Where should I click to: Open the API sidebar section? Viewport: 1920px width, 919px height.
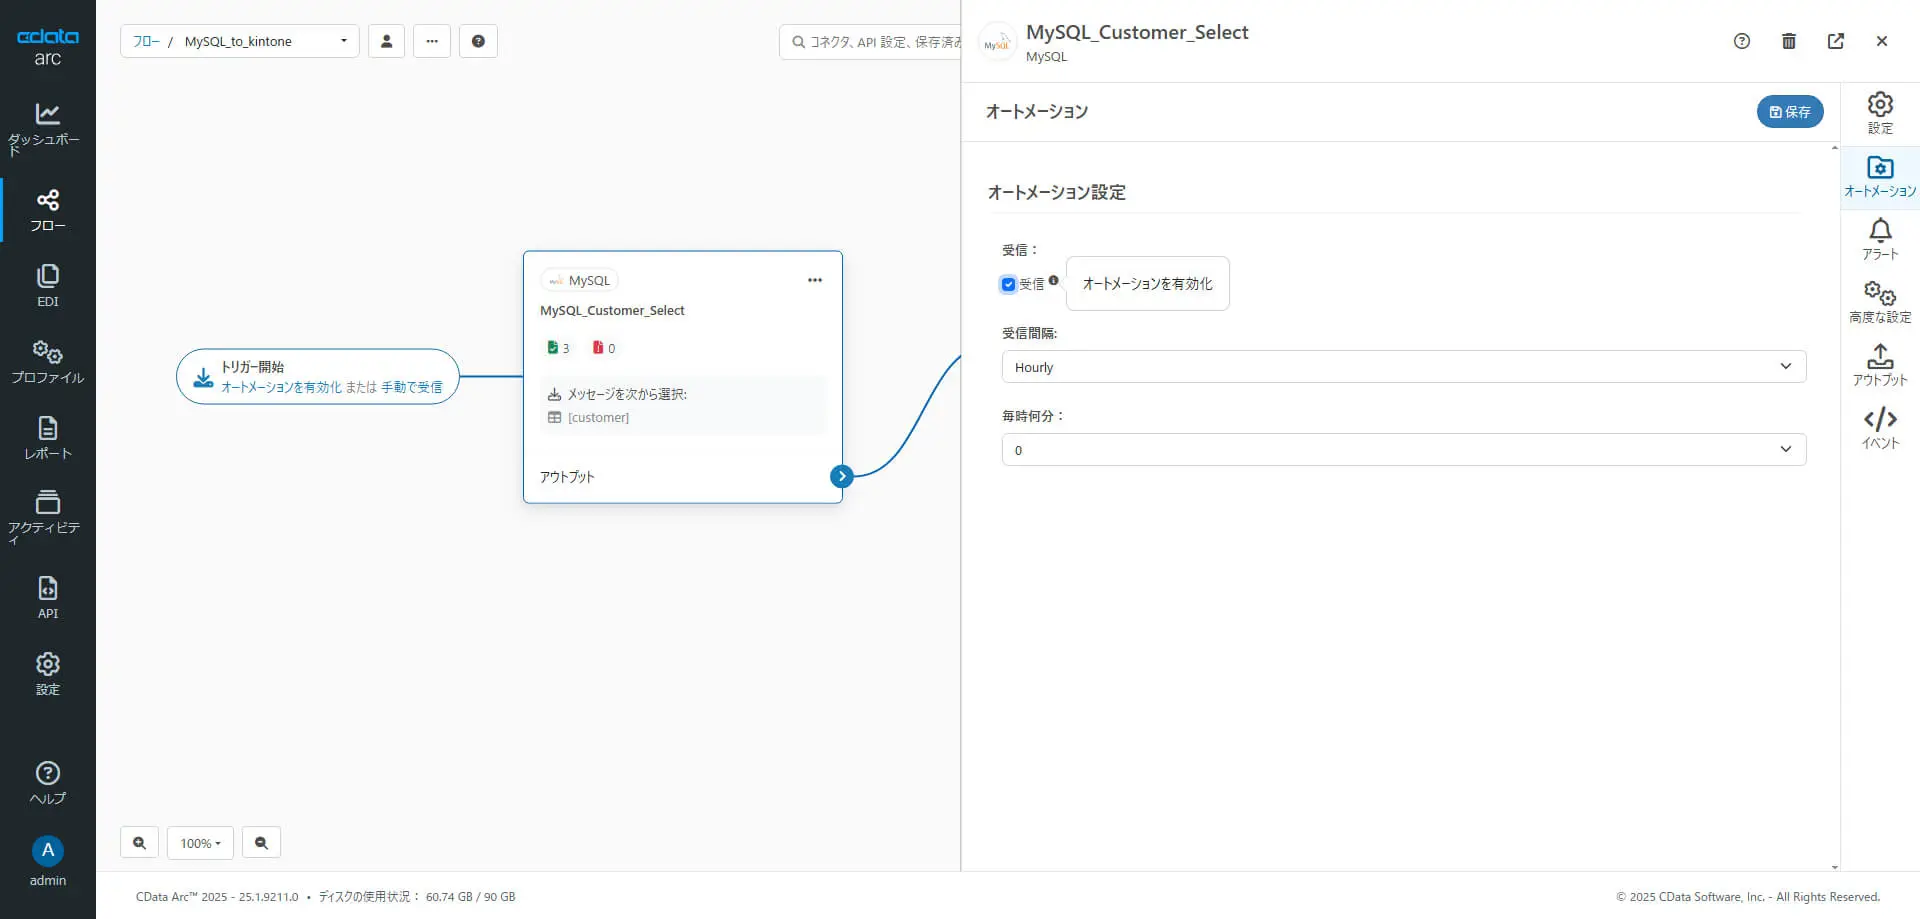[47, 597]
